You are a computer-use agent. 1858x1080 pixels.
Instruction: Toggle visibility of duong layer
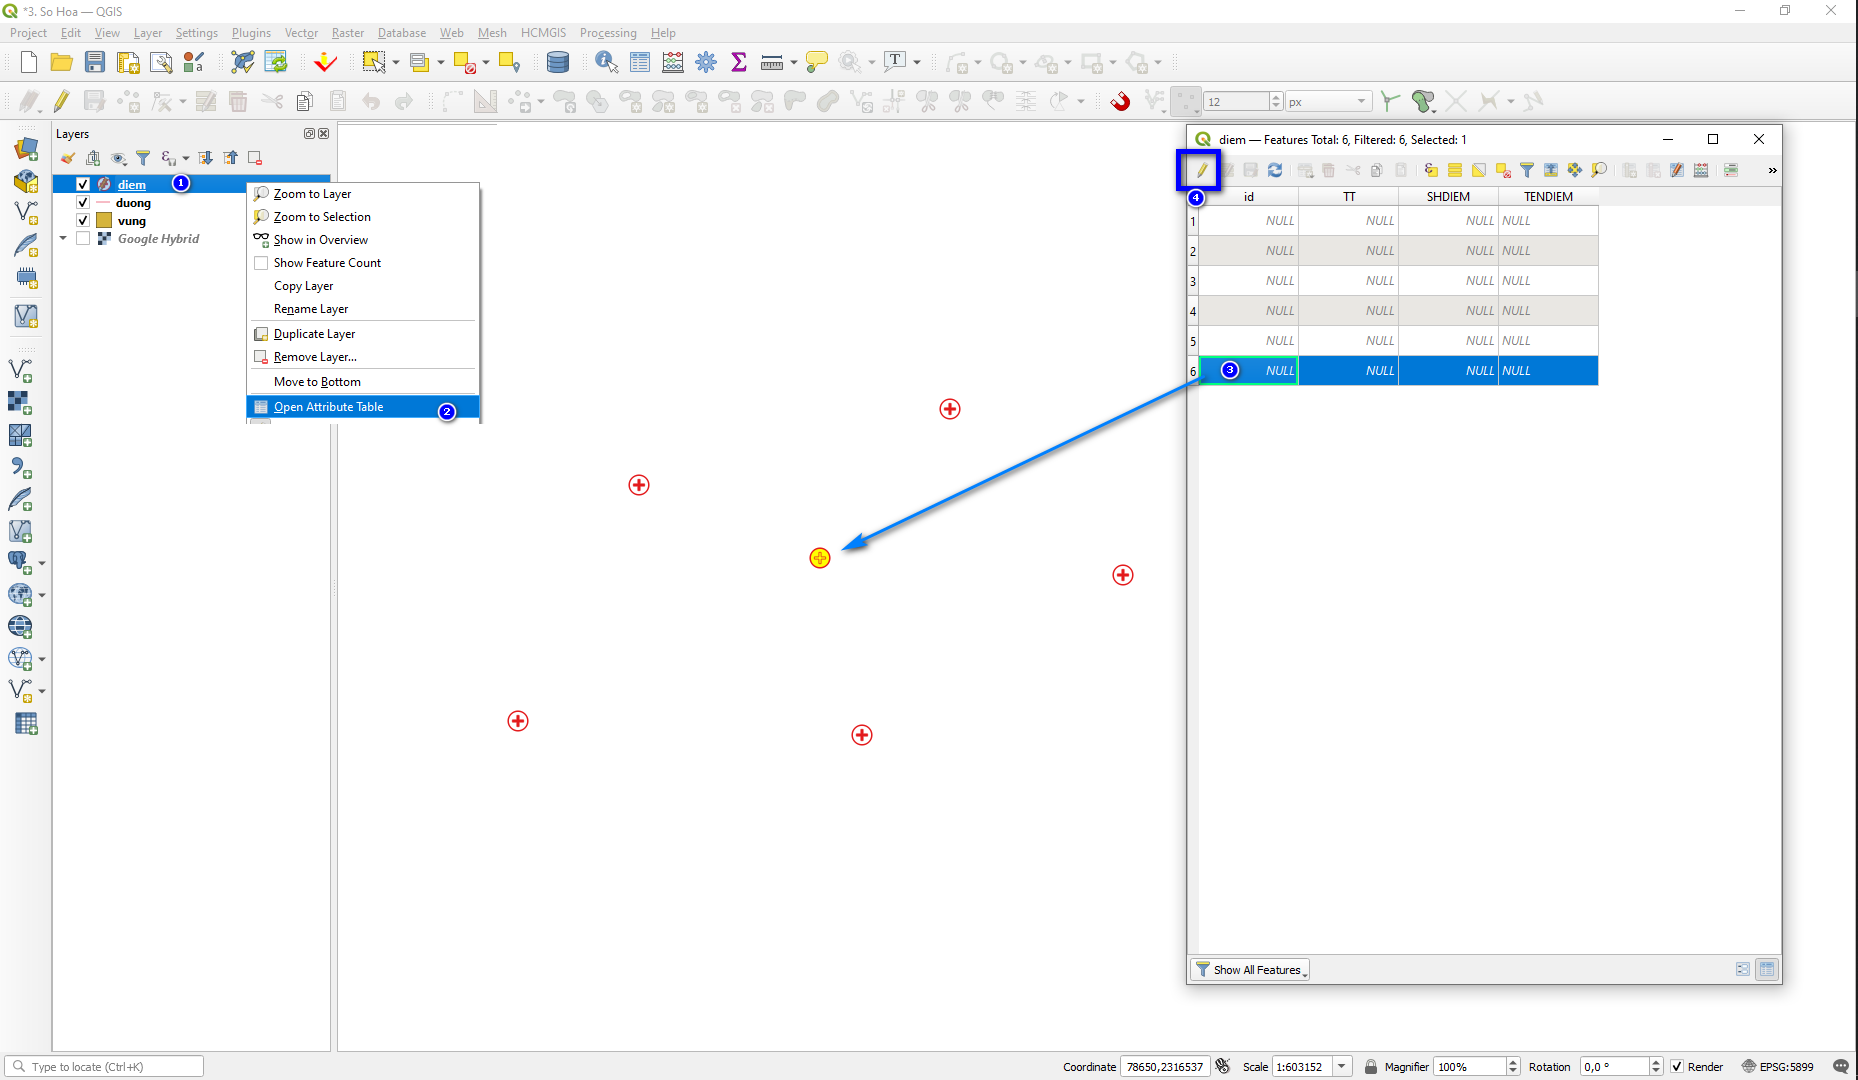[83, 203]
